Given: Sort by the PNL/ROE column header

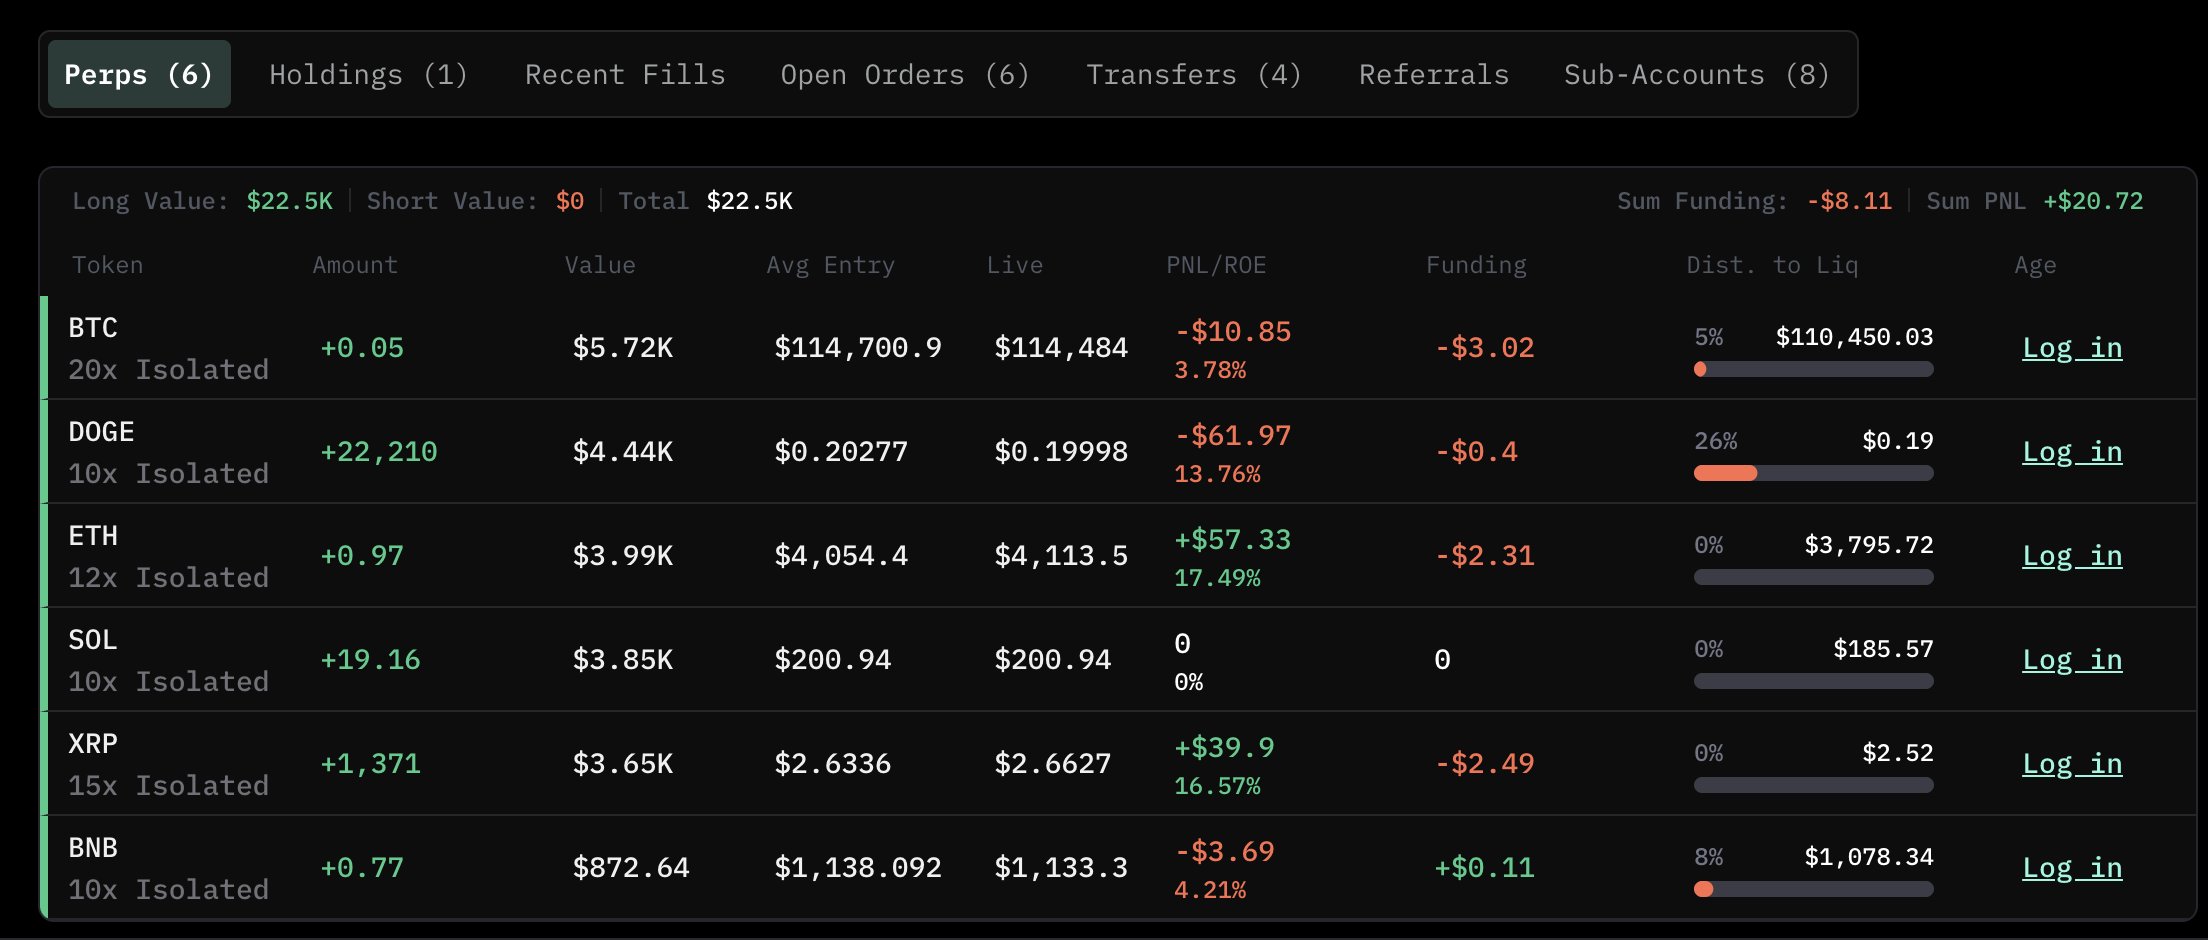Looking at the screenshot, I should pos(1216,265).
